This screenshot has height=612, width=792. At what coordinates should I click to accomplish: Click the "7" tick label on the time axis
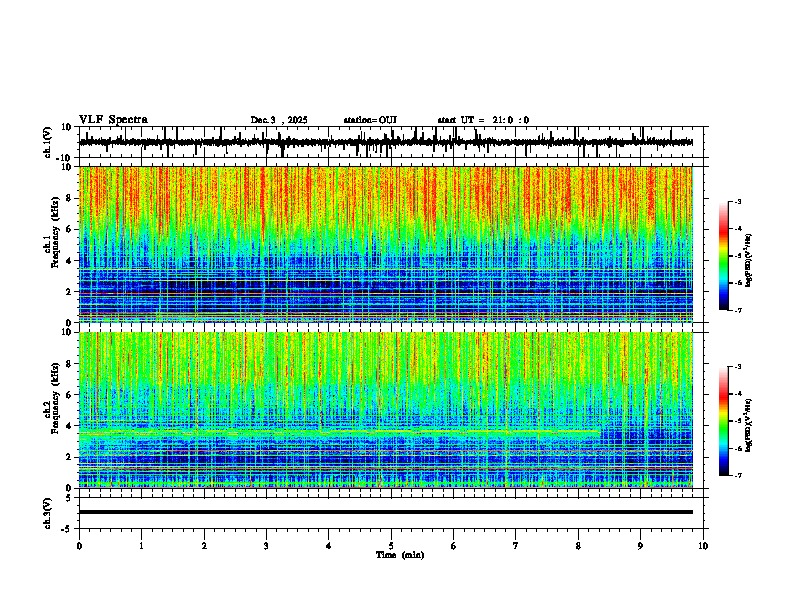coord(516,546)
